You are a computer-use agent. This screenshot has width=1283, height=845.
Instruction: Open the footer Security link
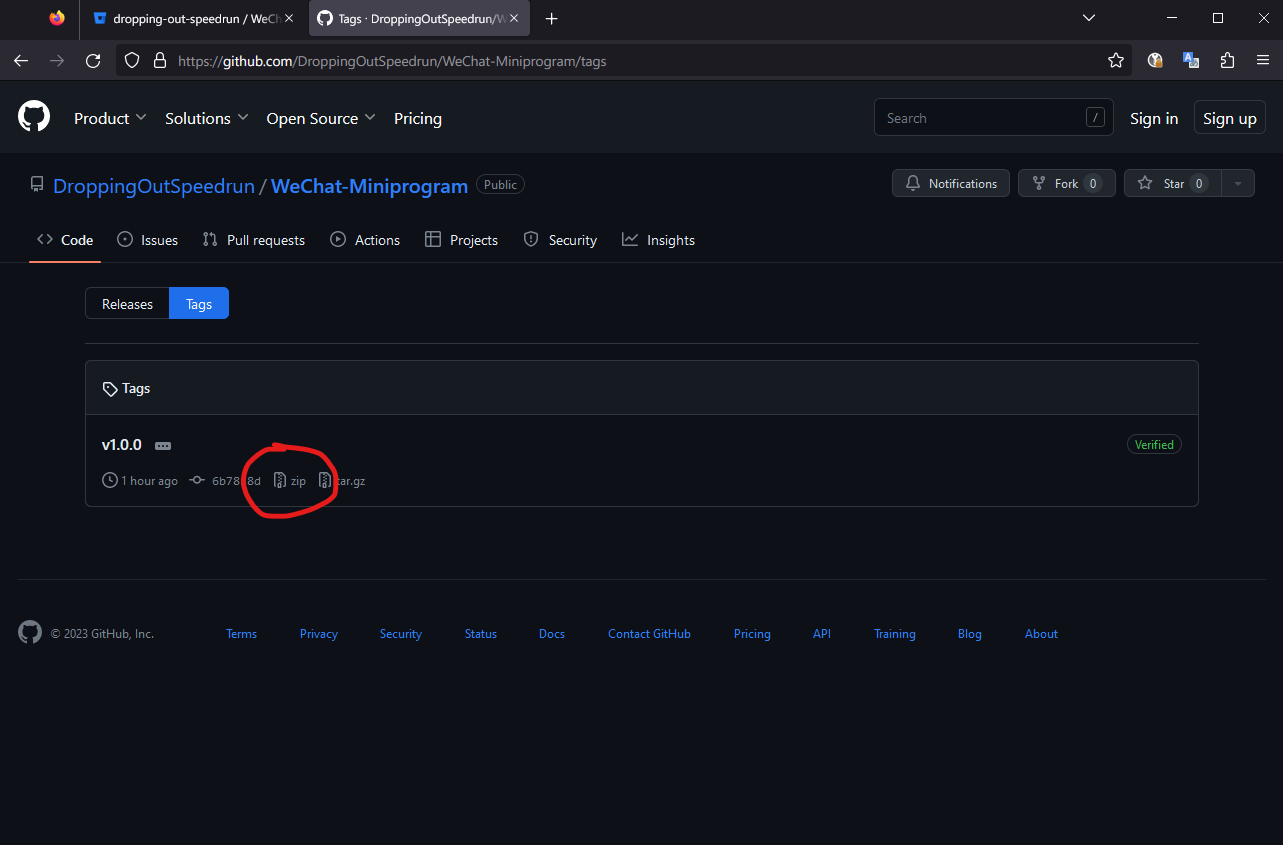(401, 634)
